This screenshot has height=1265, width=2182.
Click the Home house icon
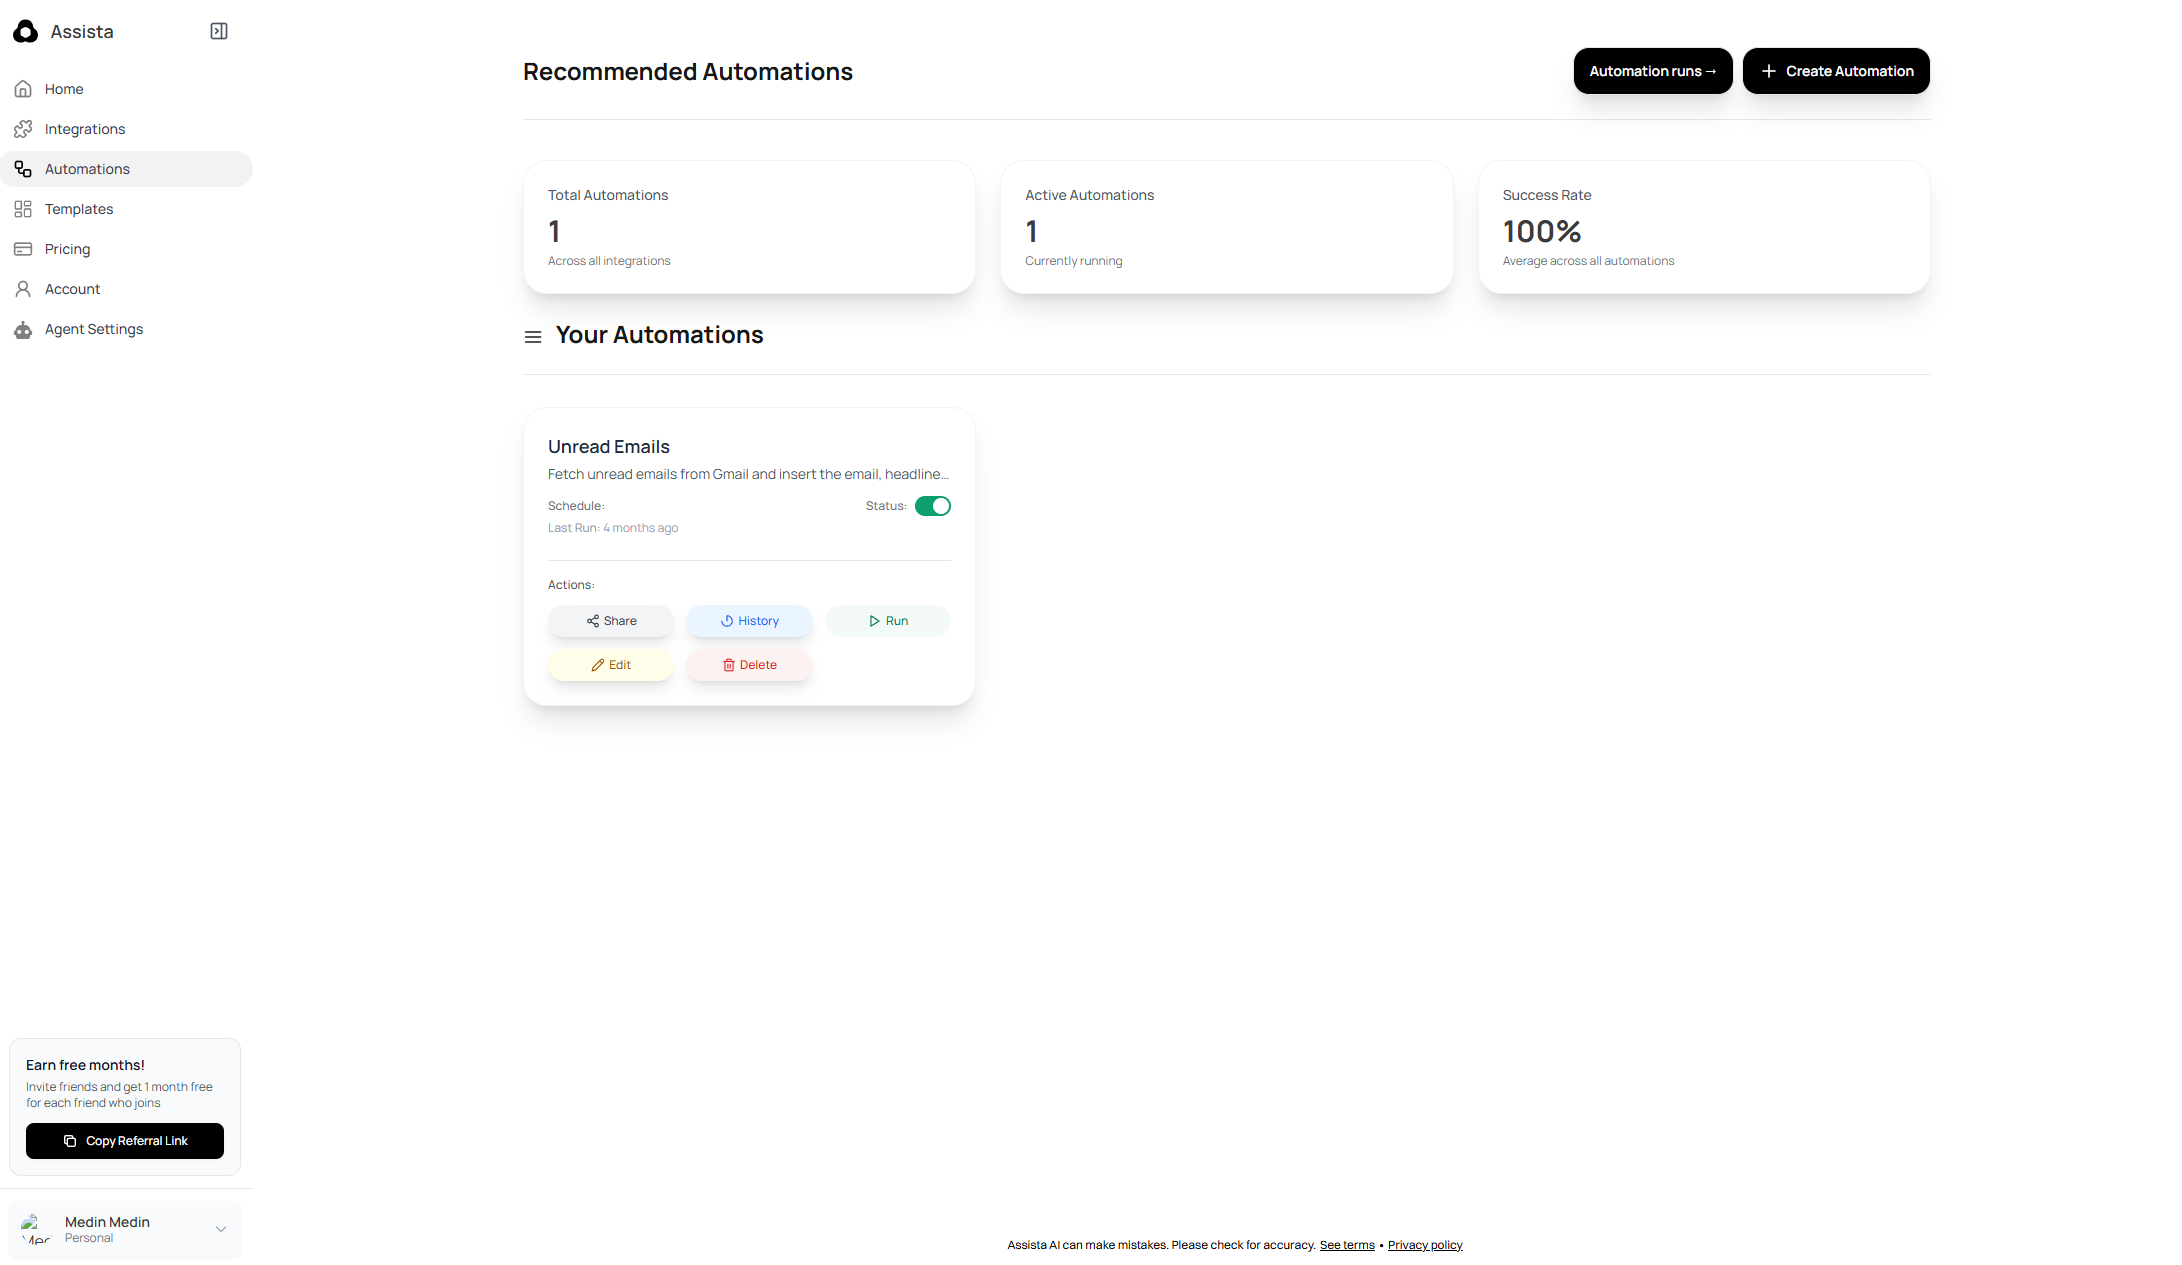(23, 89)
